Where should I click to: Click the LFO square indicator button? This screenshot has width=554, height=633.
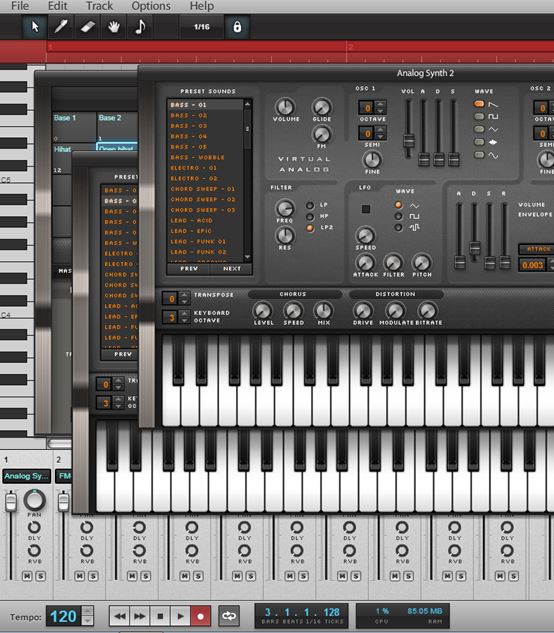coord(366,209)
